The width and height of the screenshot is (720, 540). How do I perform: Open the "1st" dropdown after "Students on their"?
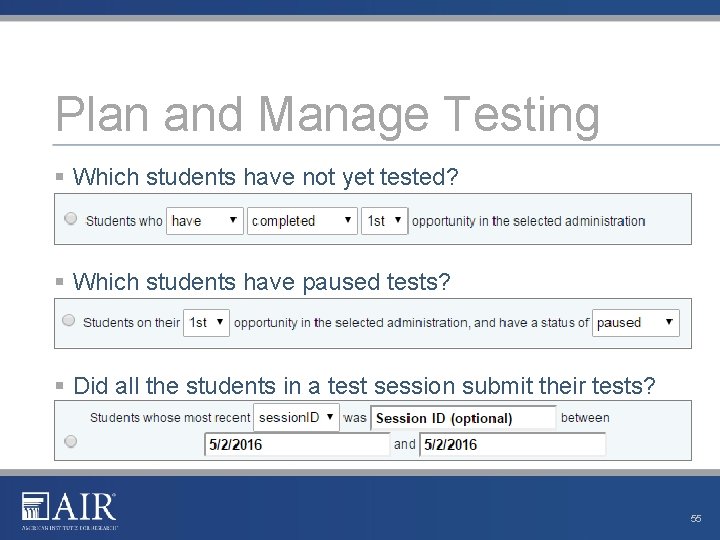(206, 322)
